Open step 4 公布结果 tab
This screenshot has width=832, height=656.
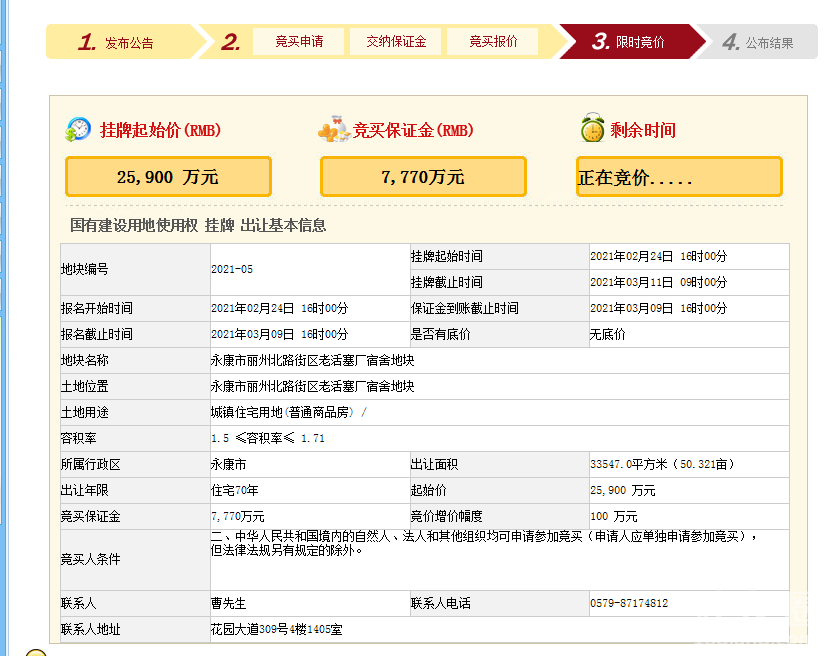(759, 43)
